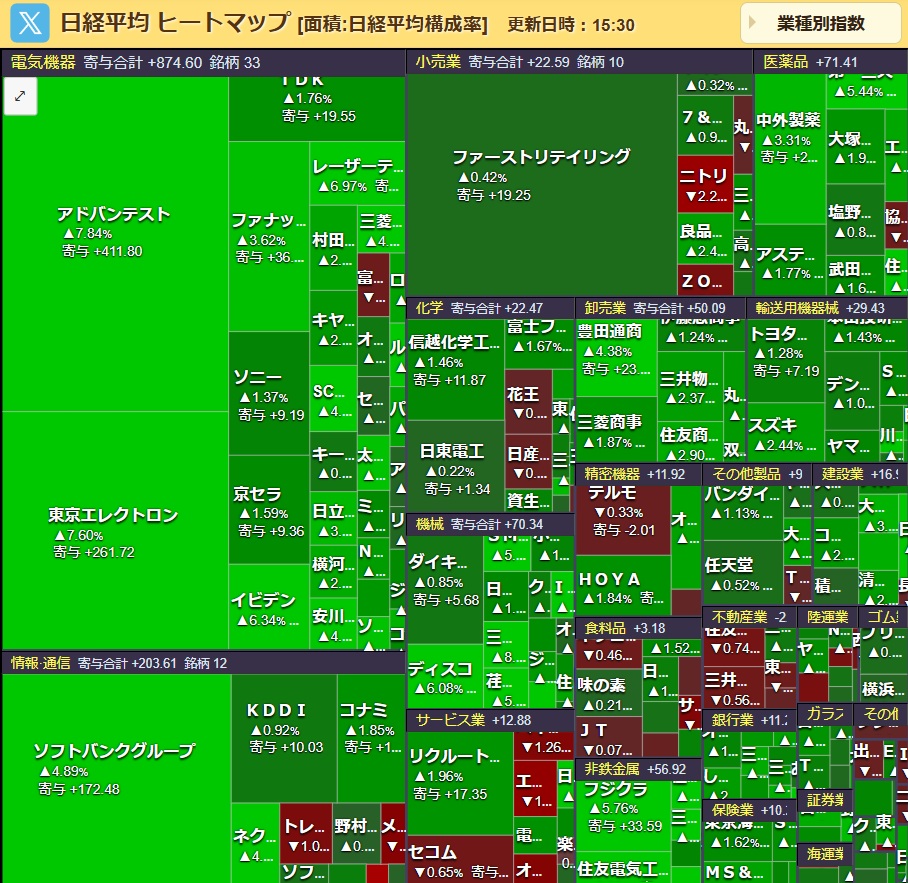Open the 保険業 sector header
Screen dimensions: 908x883
tap(749, 810)
